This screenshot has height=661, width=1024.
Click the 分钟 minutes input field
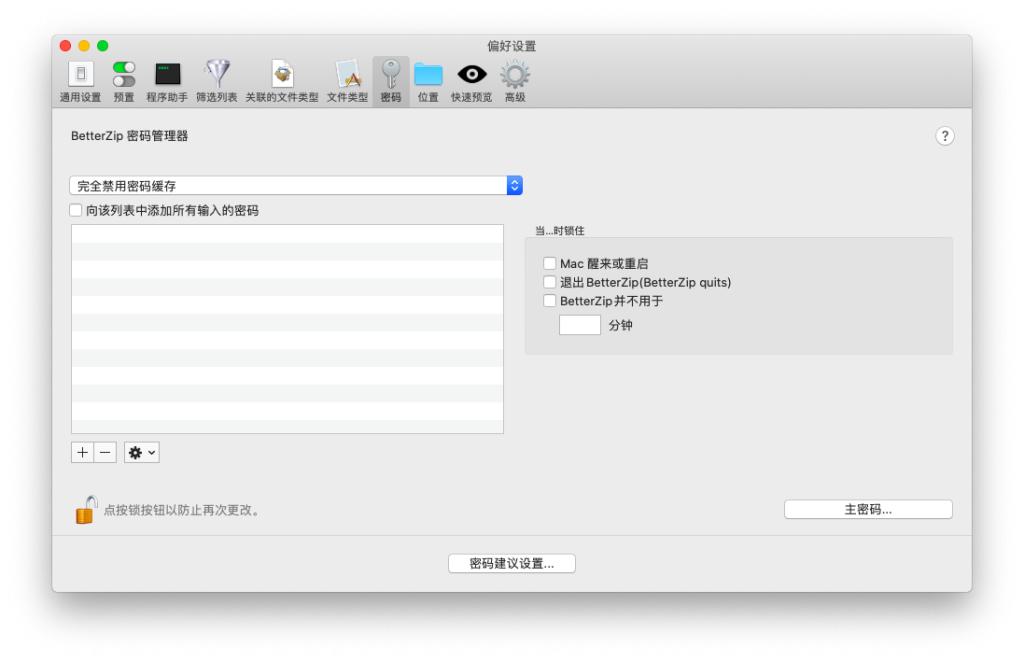580,324
